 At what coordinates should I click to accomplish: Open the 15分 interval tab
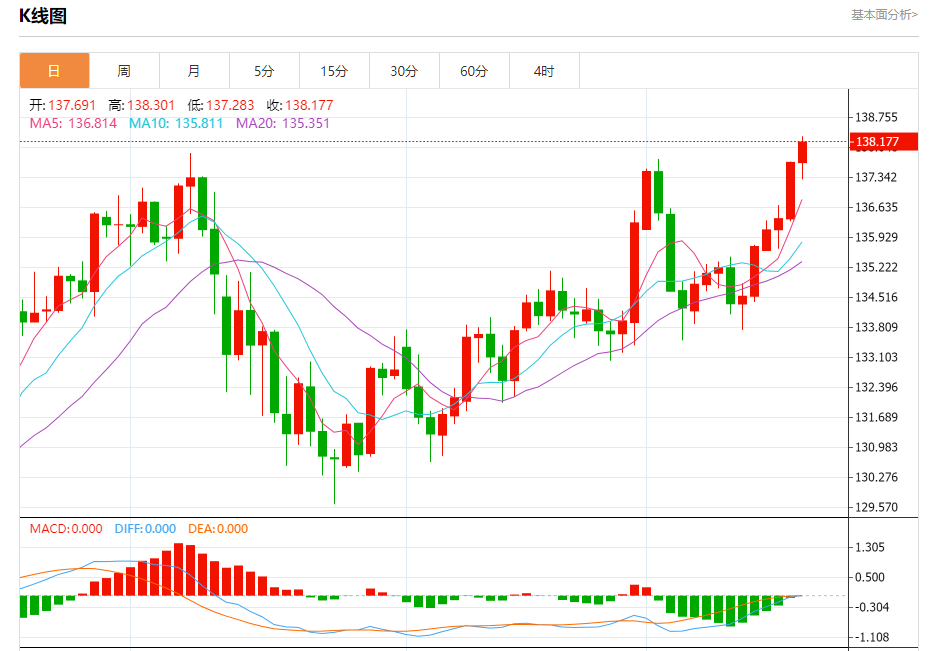[x=334, y=71]
